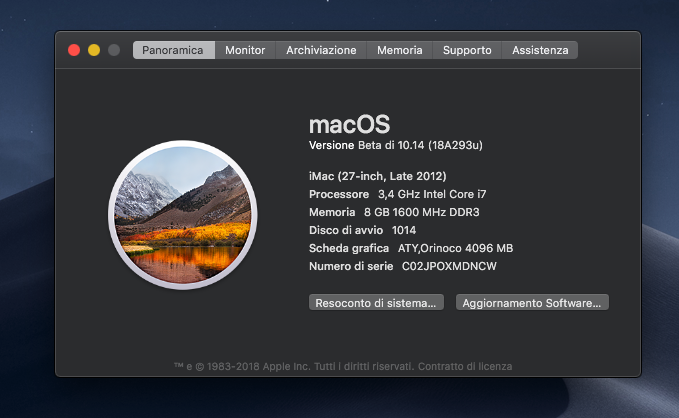Screen dimensions: 679x418
Task: Click startup disk value 1014
Action: [x=404, y=230]
